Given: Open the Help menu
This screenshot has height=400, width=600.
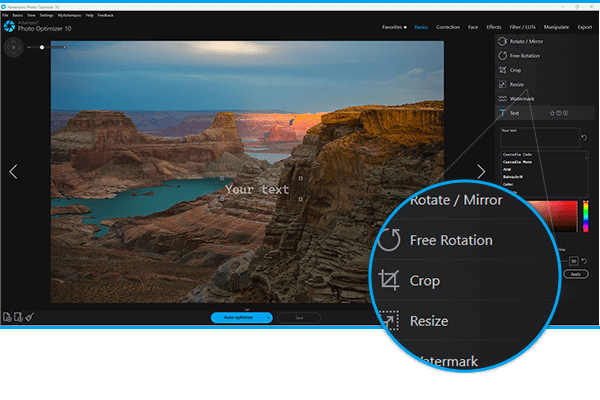Looking at the screenshot, I should (90, 15).
